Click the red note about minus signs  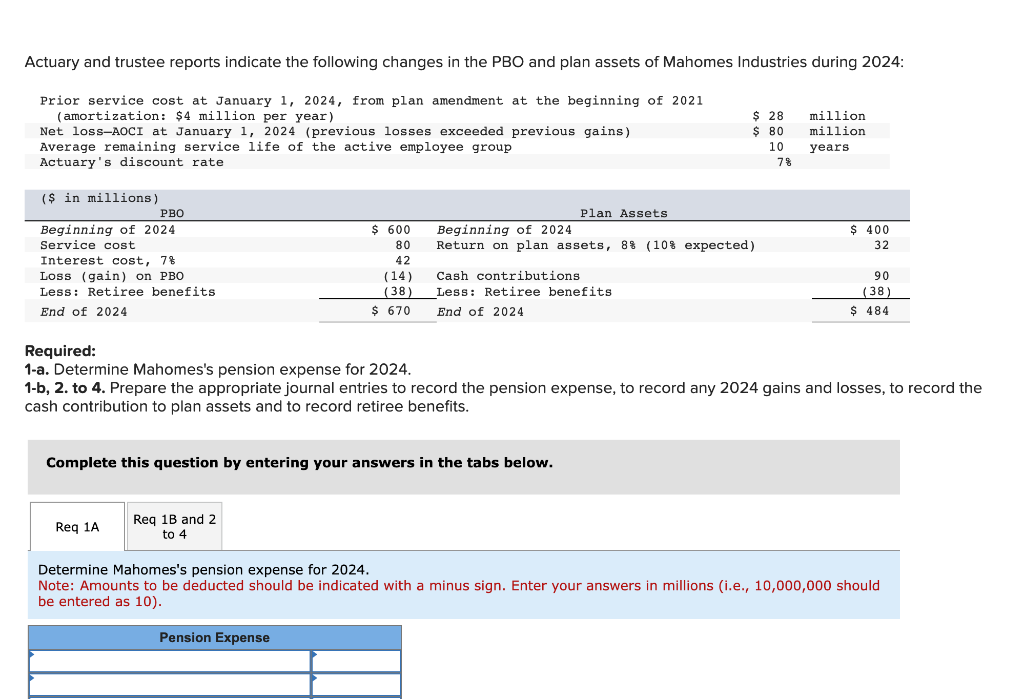click(460, 593)
